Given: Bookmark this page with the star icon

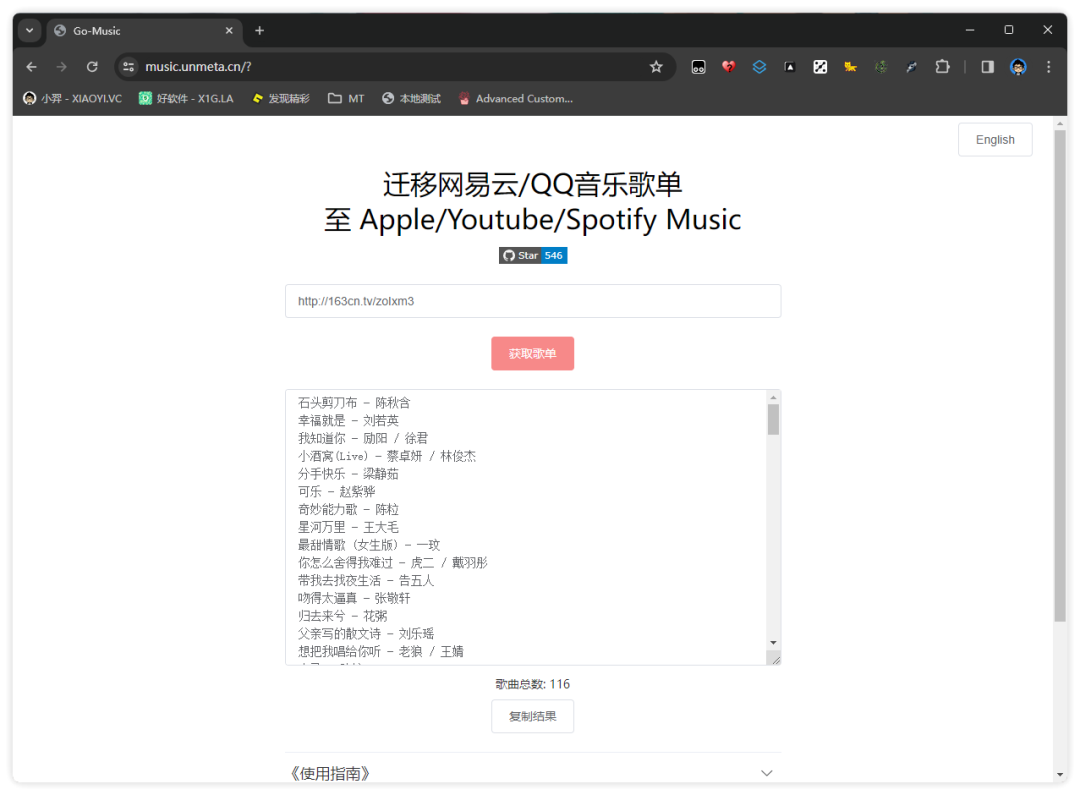Looking at the screenshot, I should click(656, 67).
